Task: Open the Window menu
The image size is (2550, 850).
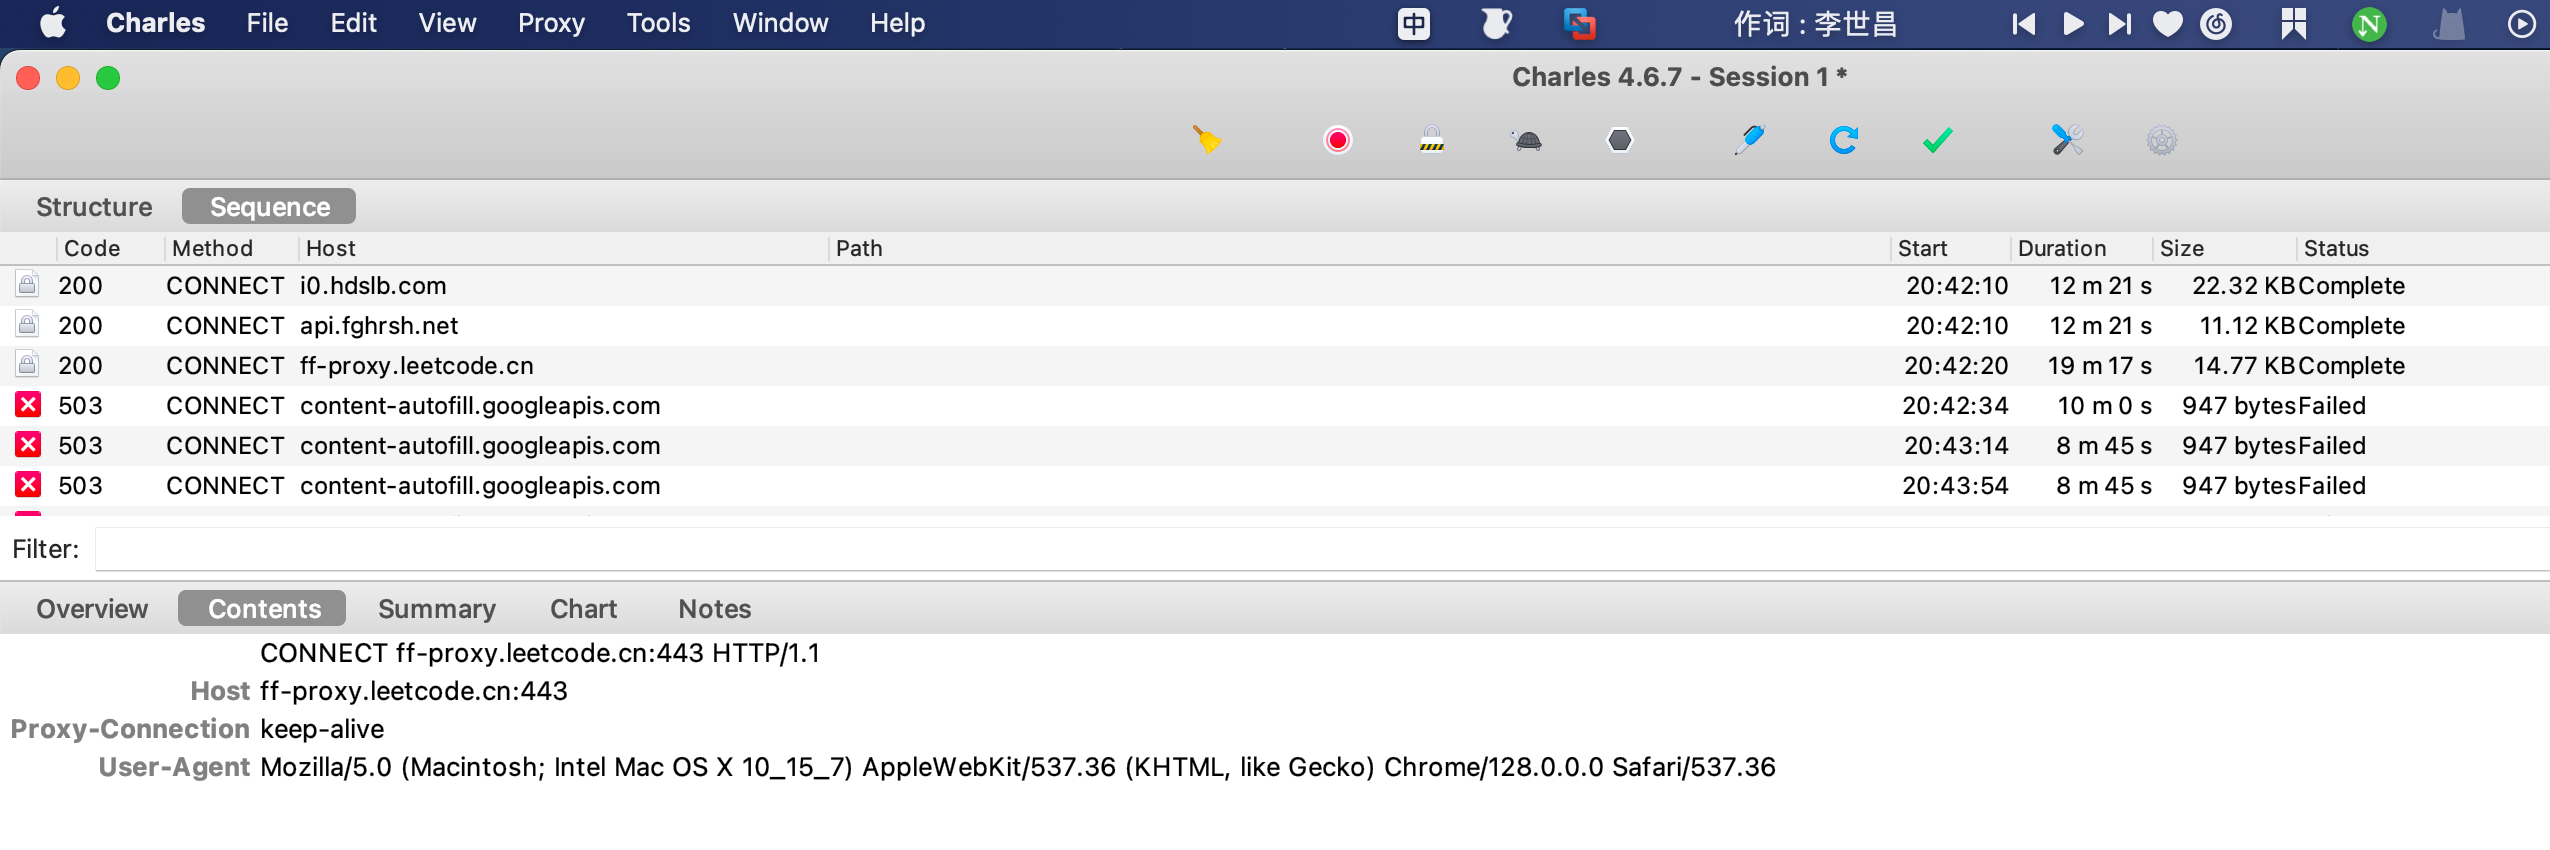Action: 780,23
